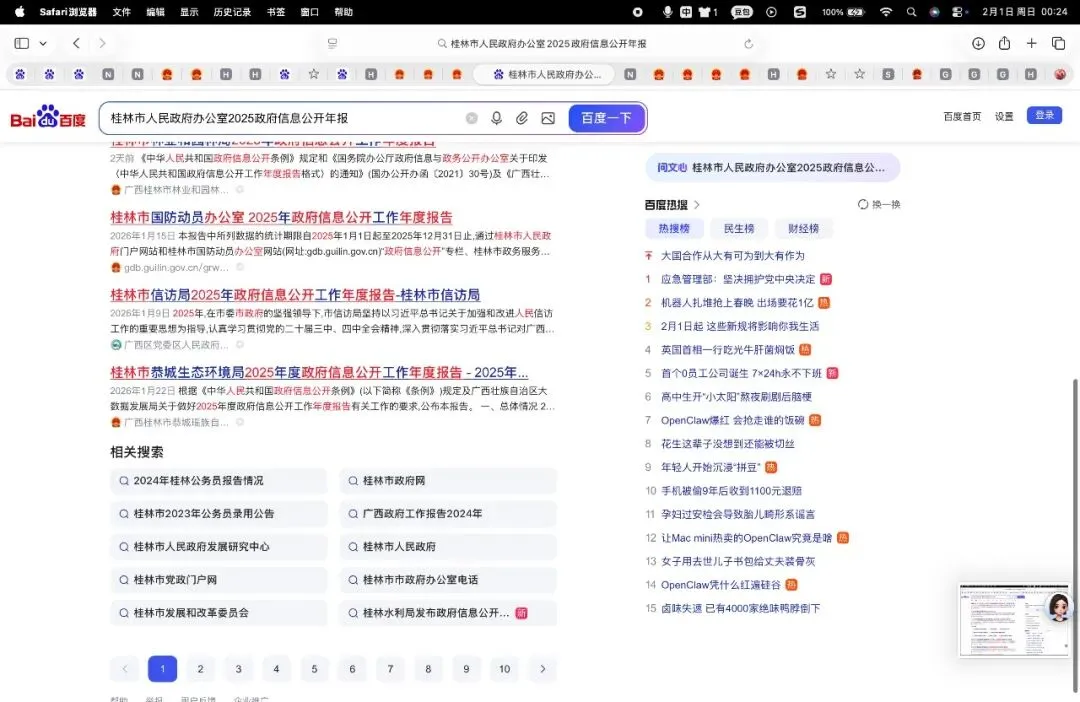Click the 百度一下 search button
The image size is (1080, 702).
coord(606,118)
